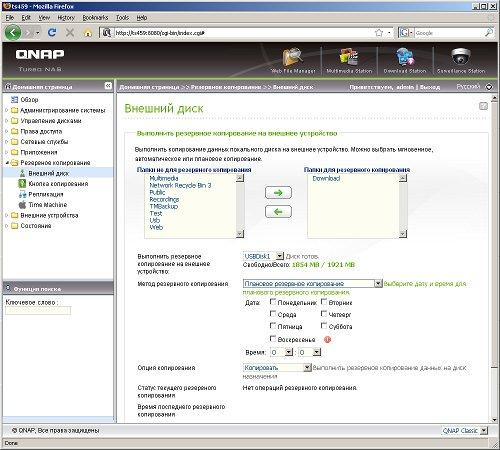Viewport: 500px width, 450px height.
Task: Click the Выход logout link
Action: click(x=430, y=87)
